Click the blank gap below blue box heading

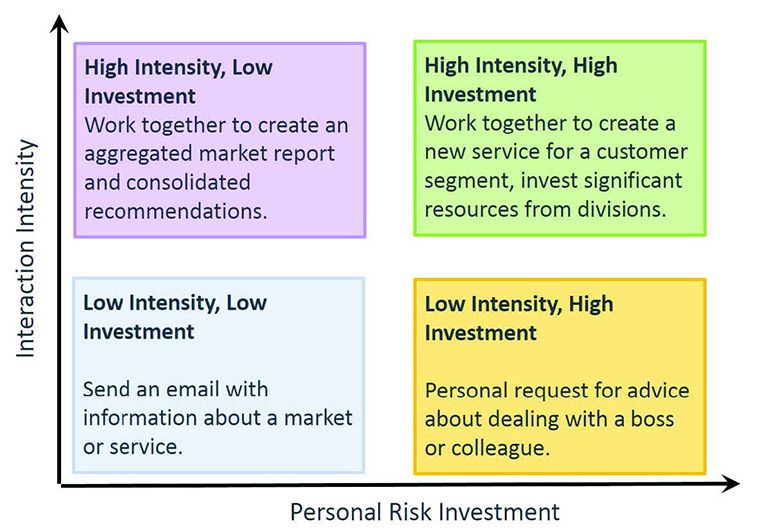(218, 359)
